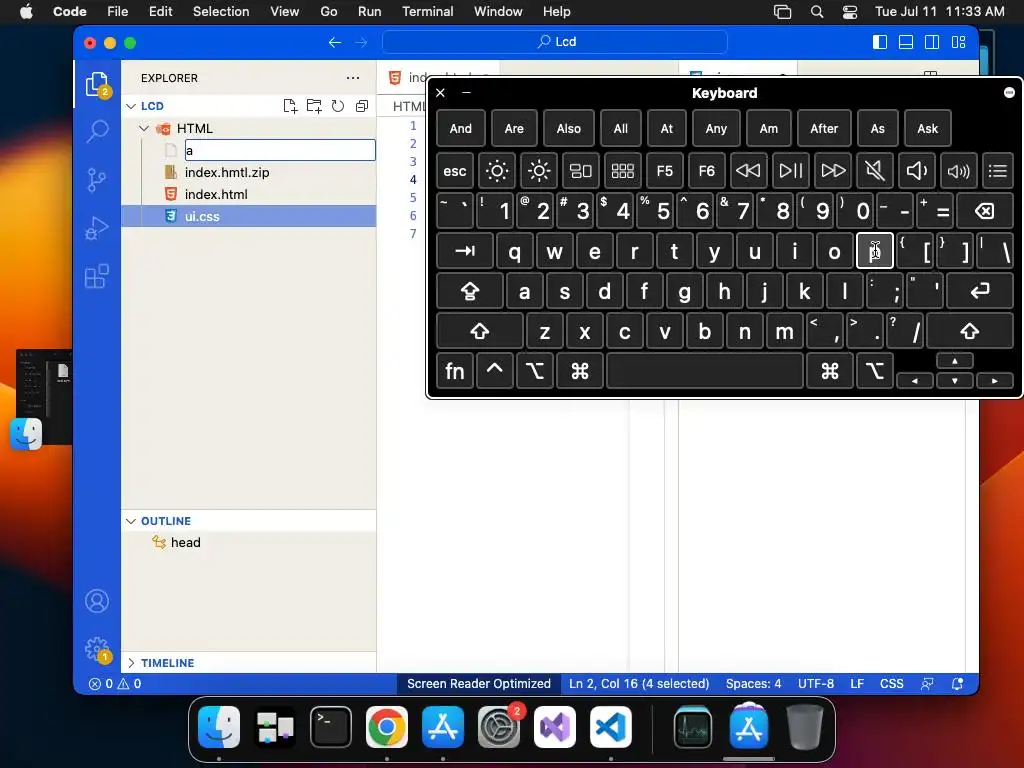Click the fast-forward media key
1024x768 pixels.
(833, 171)
